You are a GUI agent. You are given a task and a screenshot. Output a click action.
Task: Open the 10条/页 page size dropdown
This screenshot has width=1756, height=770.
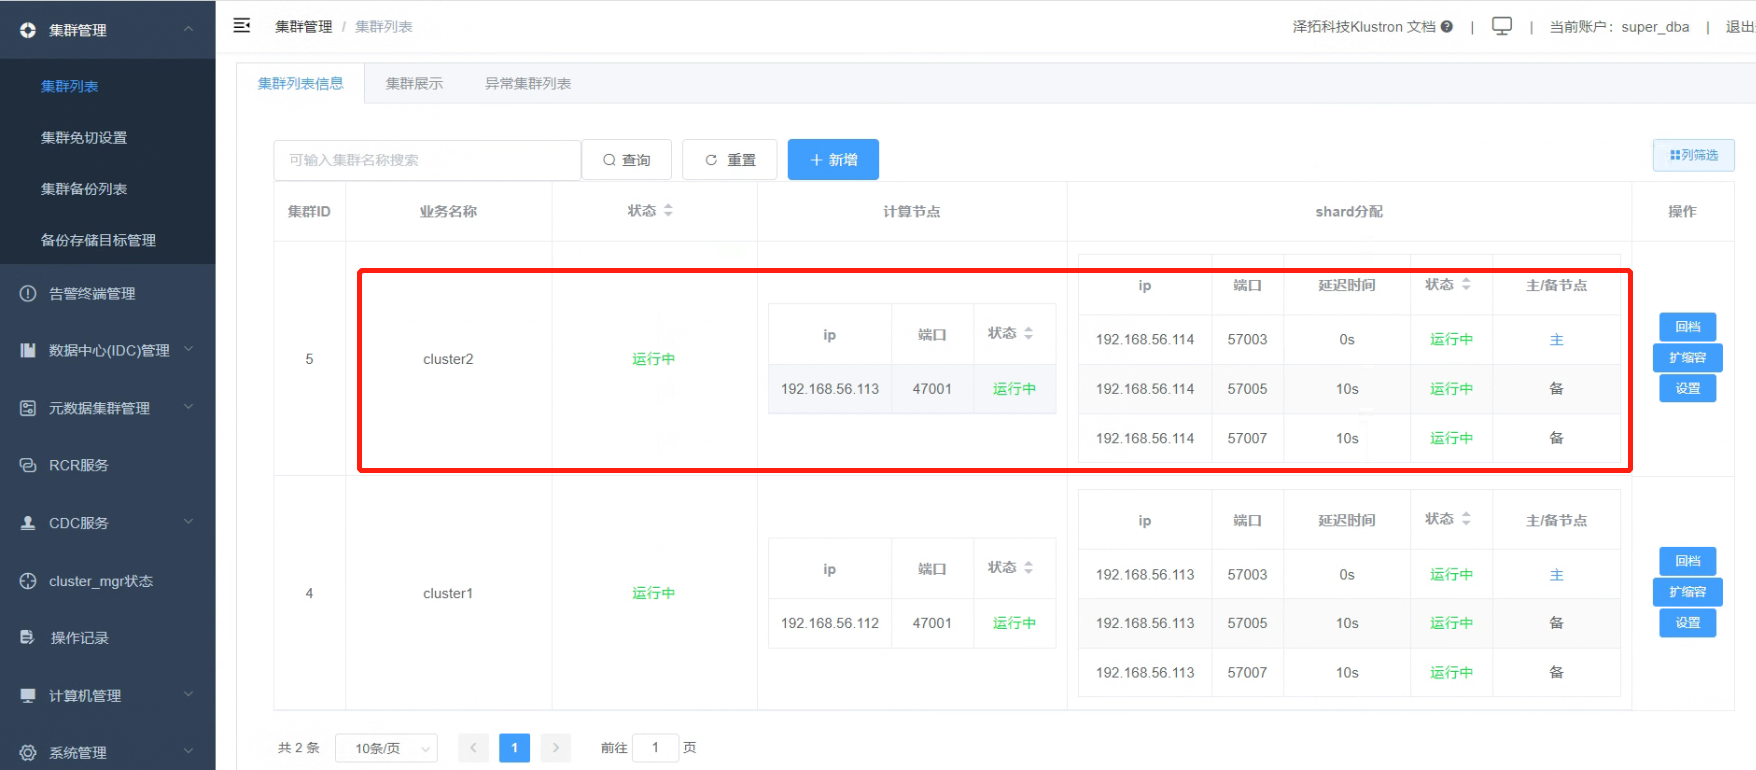pyautogui.click(x=387, y=748)
